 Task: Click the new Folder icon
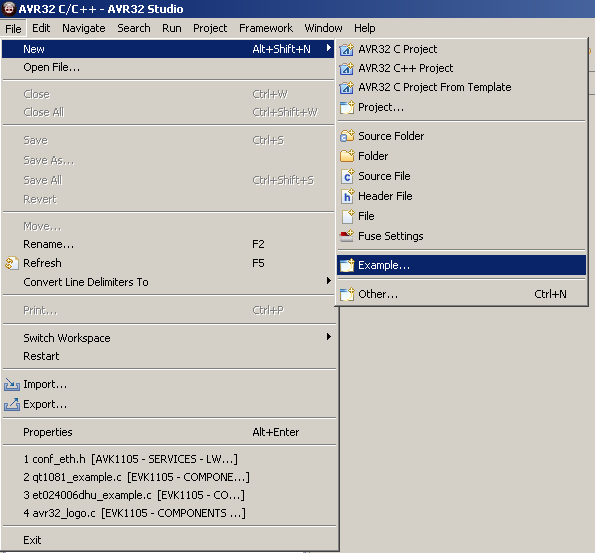click(x=347, y=156)
